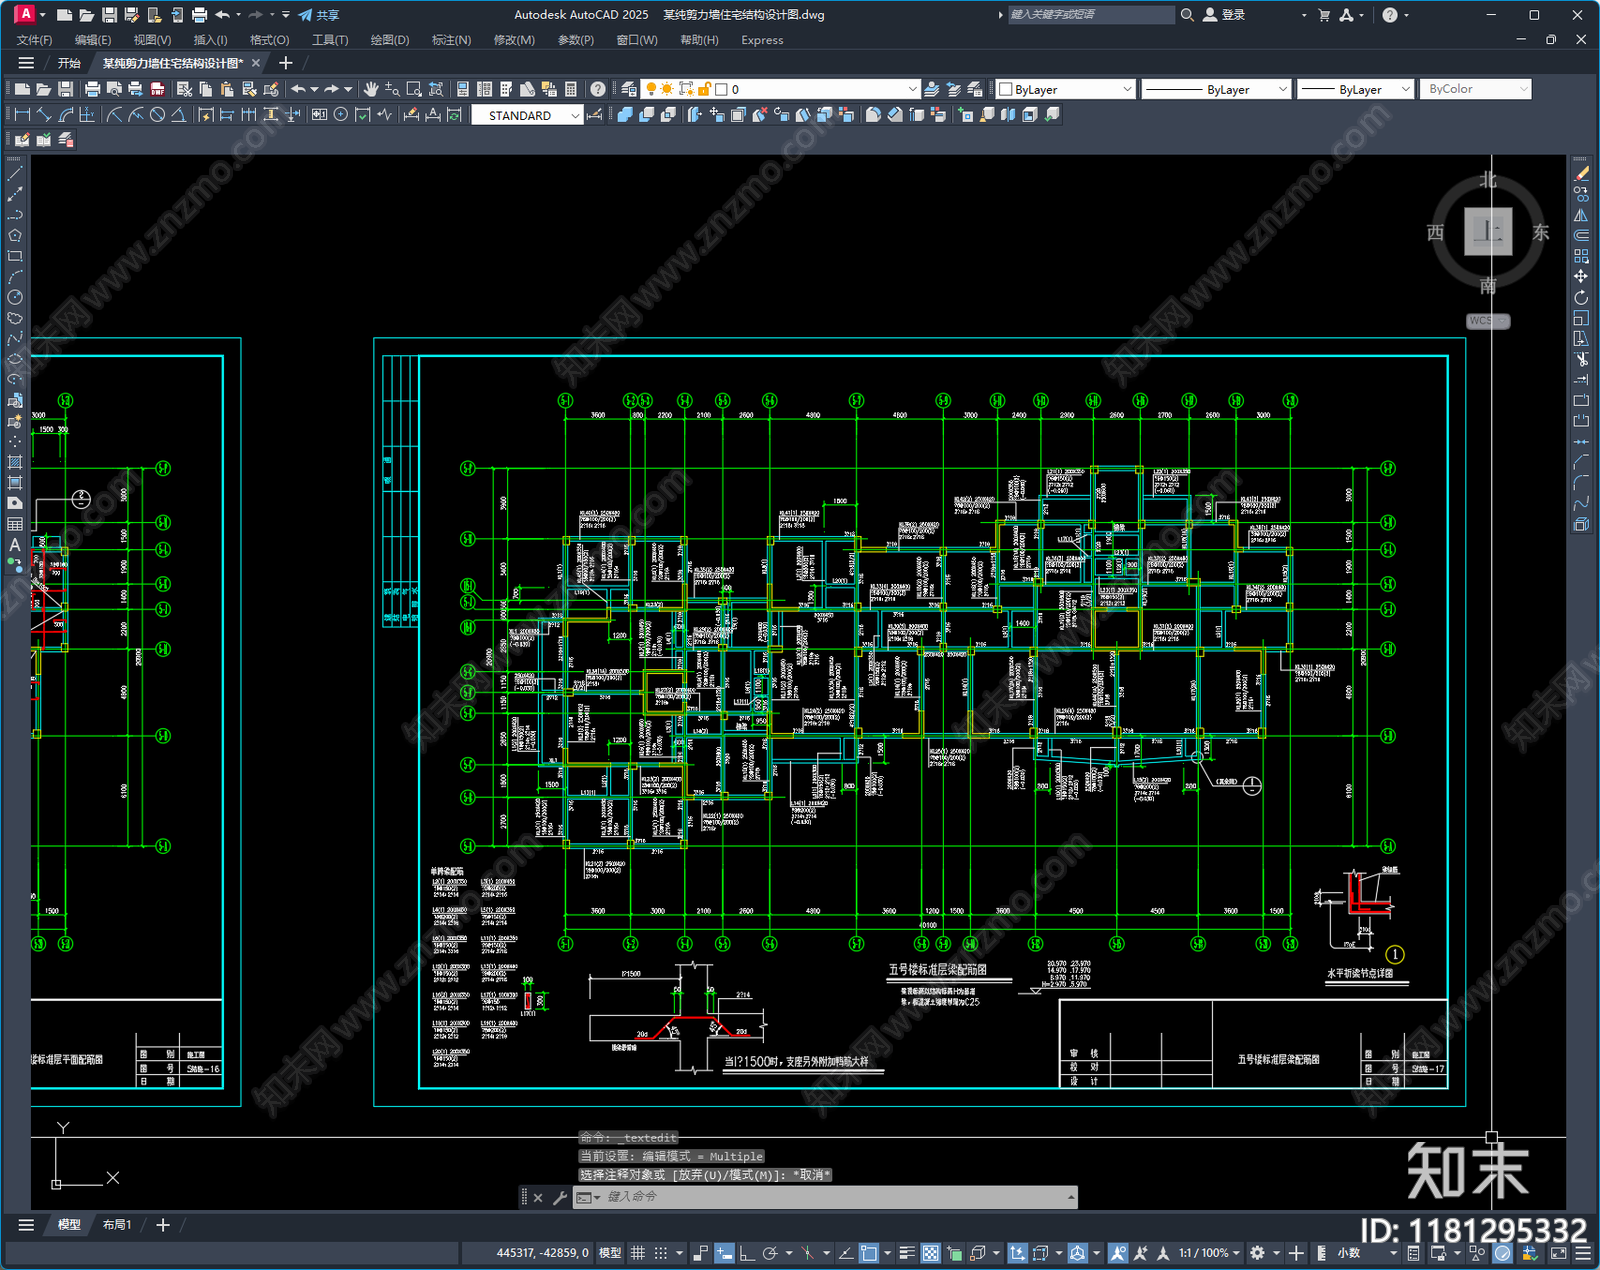Switch to the 布局1 layout tab
1600x1270 pixels.
(117, 1225)
